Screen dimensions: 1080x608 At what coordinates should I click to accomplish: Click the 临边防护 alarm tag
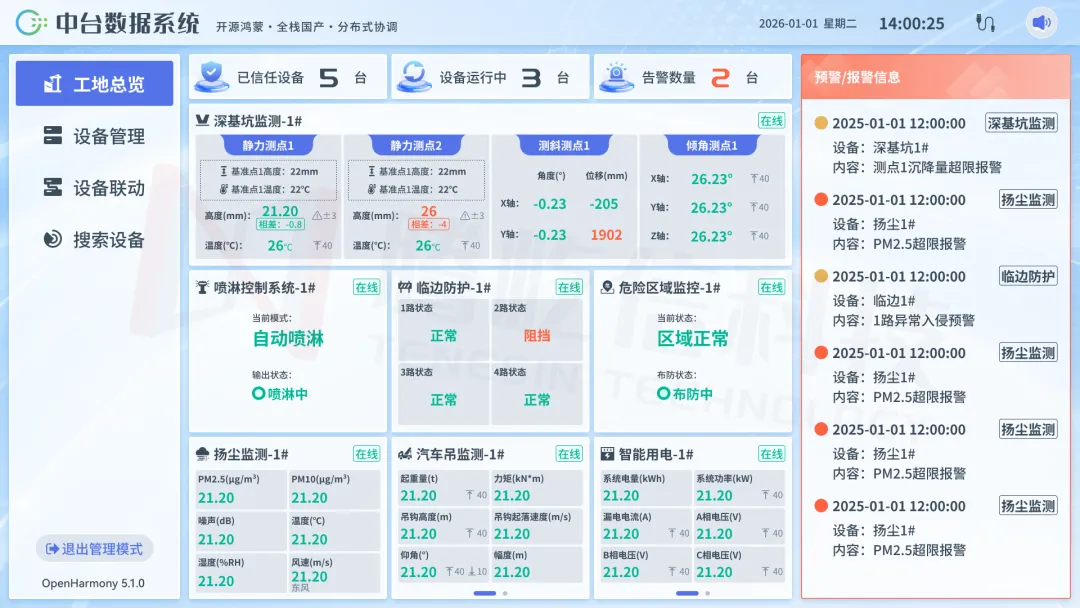click(1028, 276)
